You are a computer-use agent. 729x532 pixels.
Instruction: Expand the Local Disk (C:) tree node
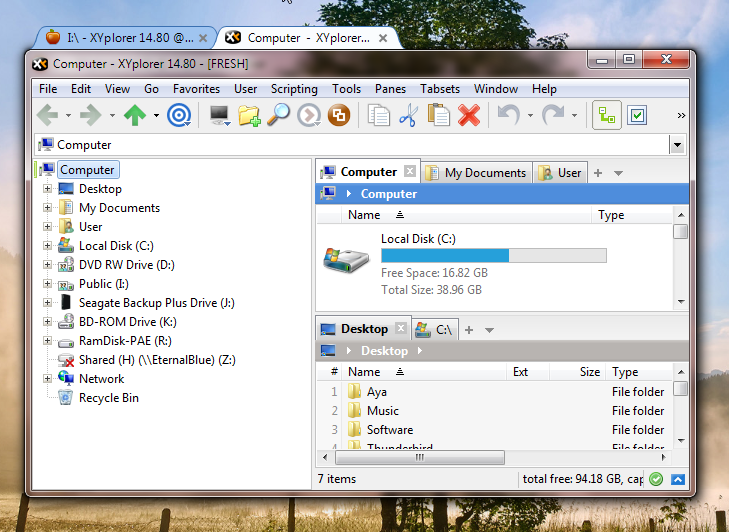(x=46, y=246)
